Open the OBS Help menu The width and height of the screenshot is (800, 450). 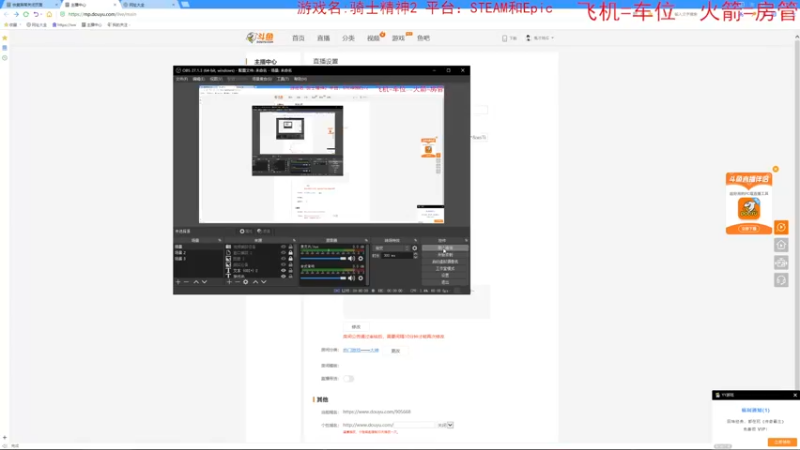coord(301,79)
